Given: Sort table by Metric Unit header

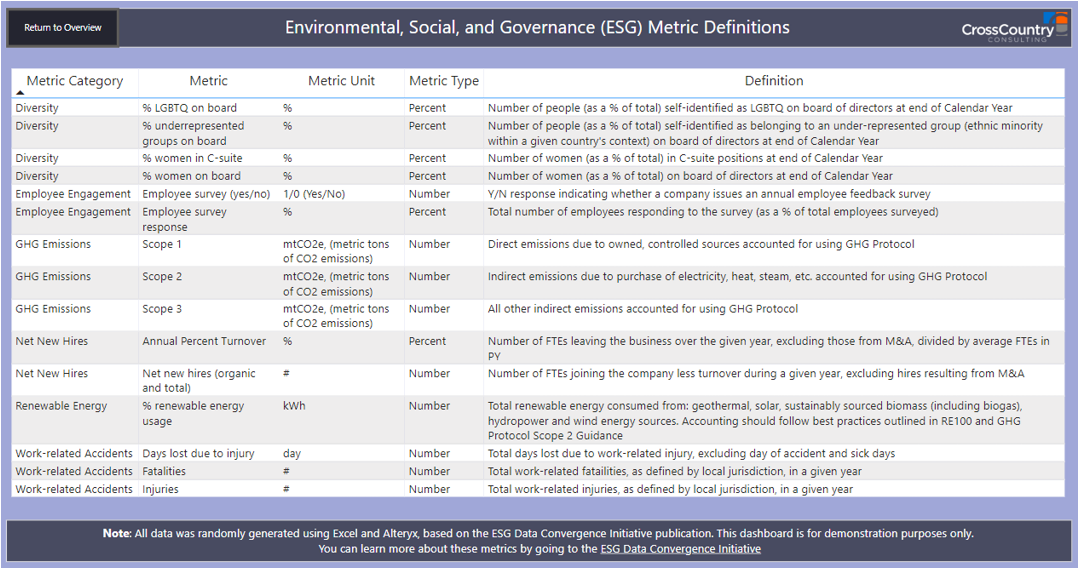Looking at the screenshot, I should tap(341, 81).
